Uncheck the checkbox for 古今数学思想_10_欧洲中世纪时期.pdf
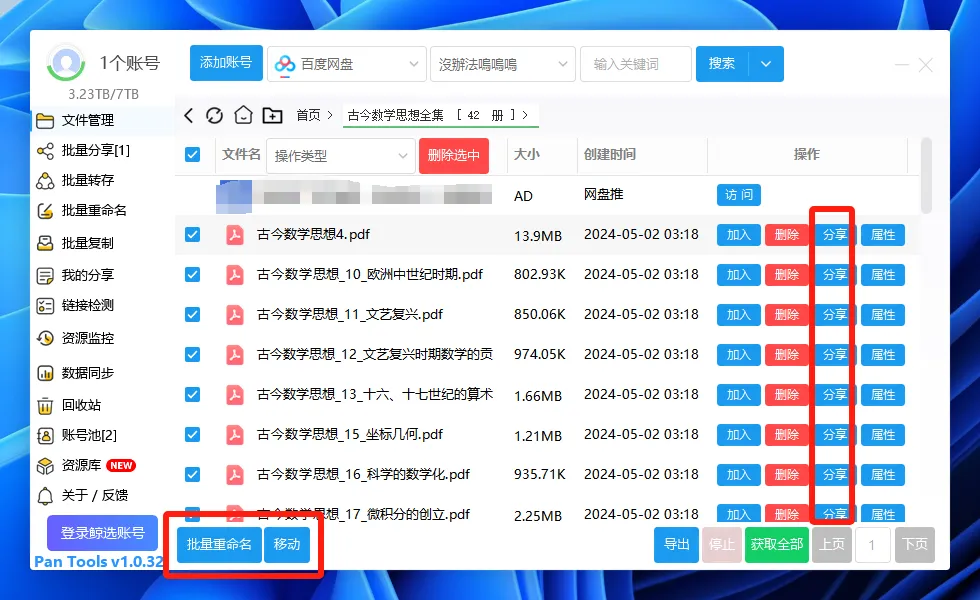 tap(192, 275)
